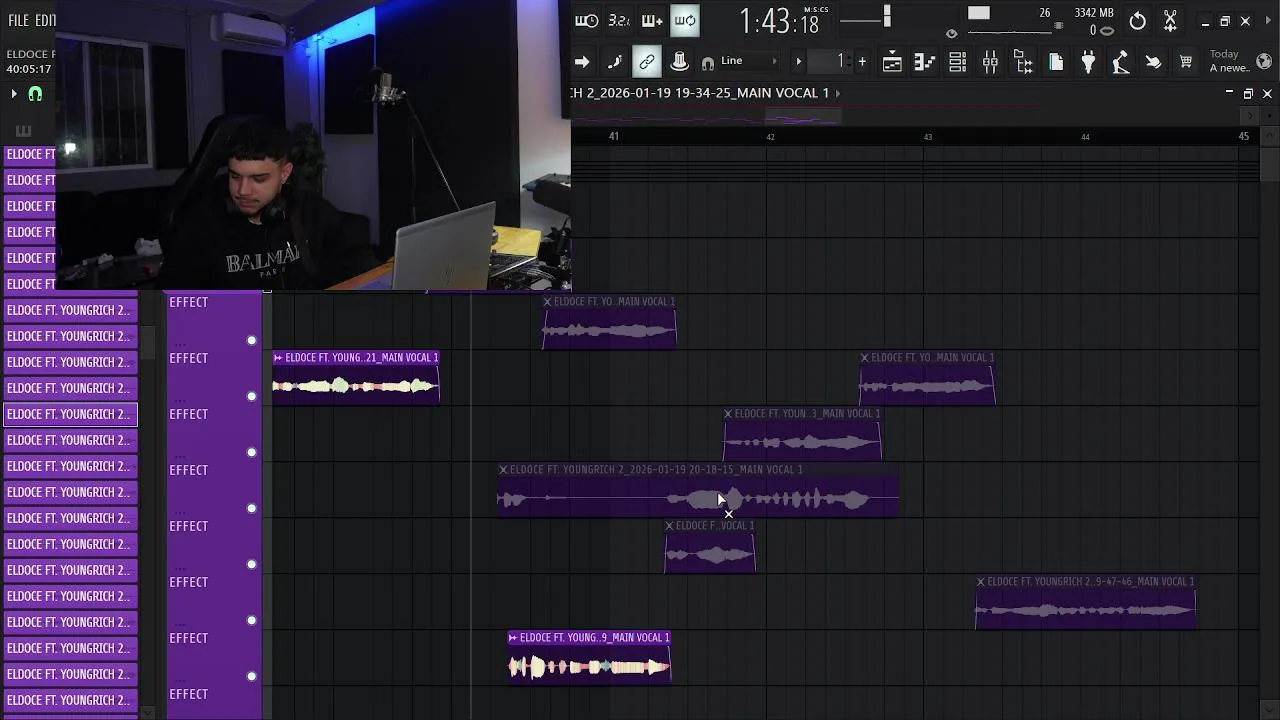The image size is (1280, 720).
Task: Expand the small arrow left of green magnet
Action: point(14,94)
